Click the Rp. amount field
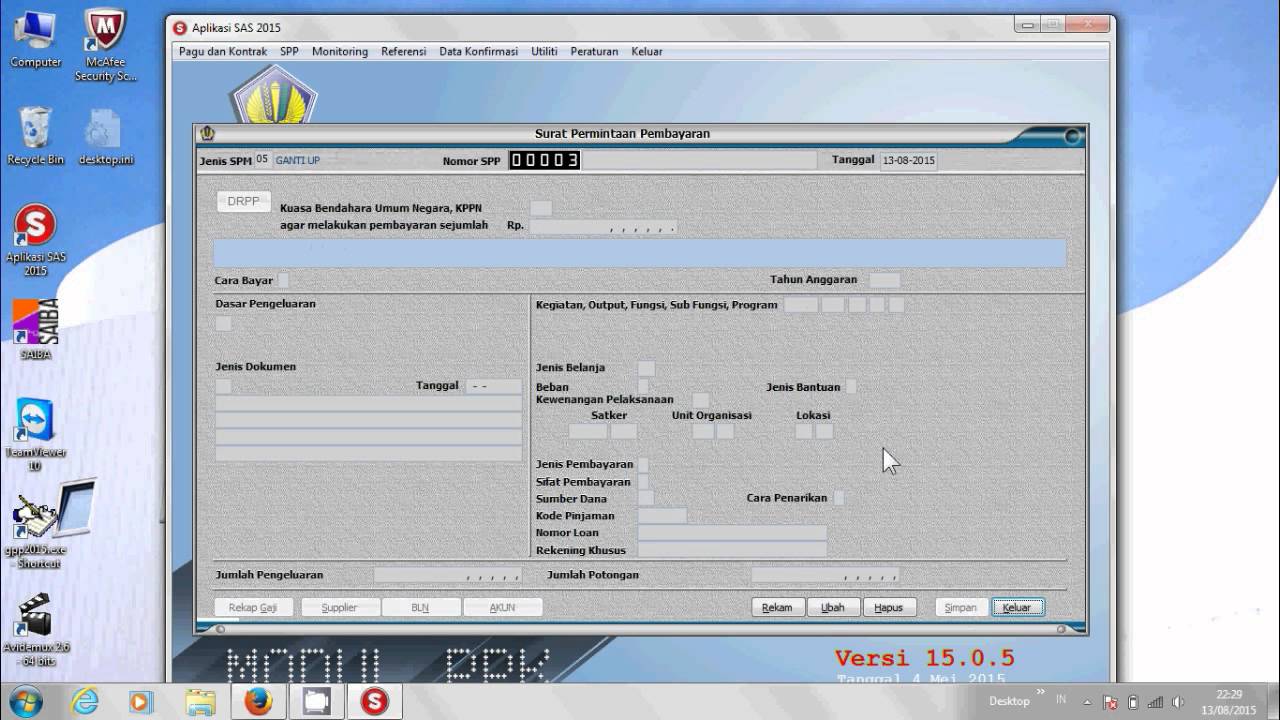This screenshot has height=720, width=1280. 603,226
